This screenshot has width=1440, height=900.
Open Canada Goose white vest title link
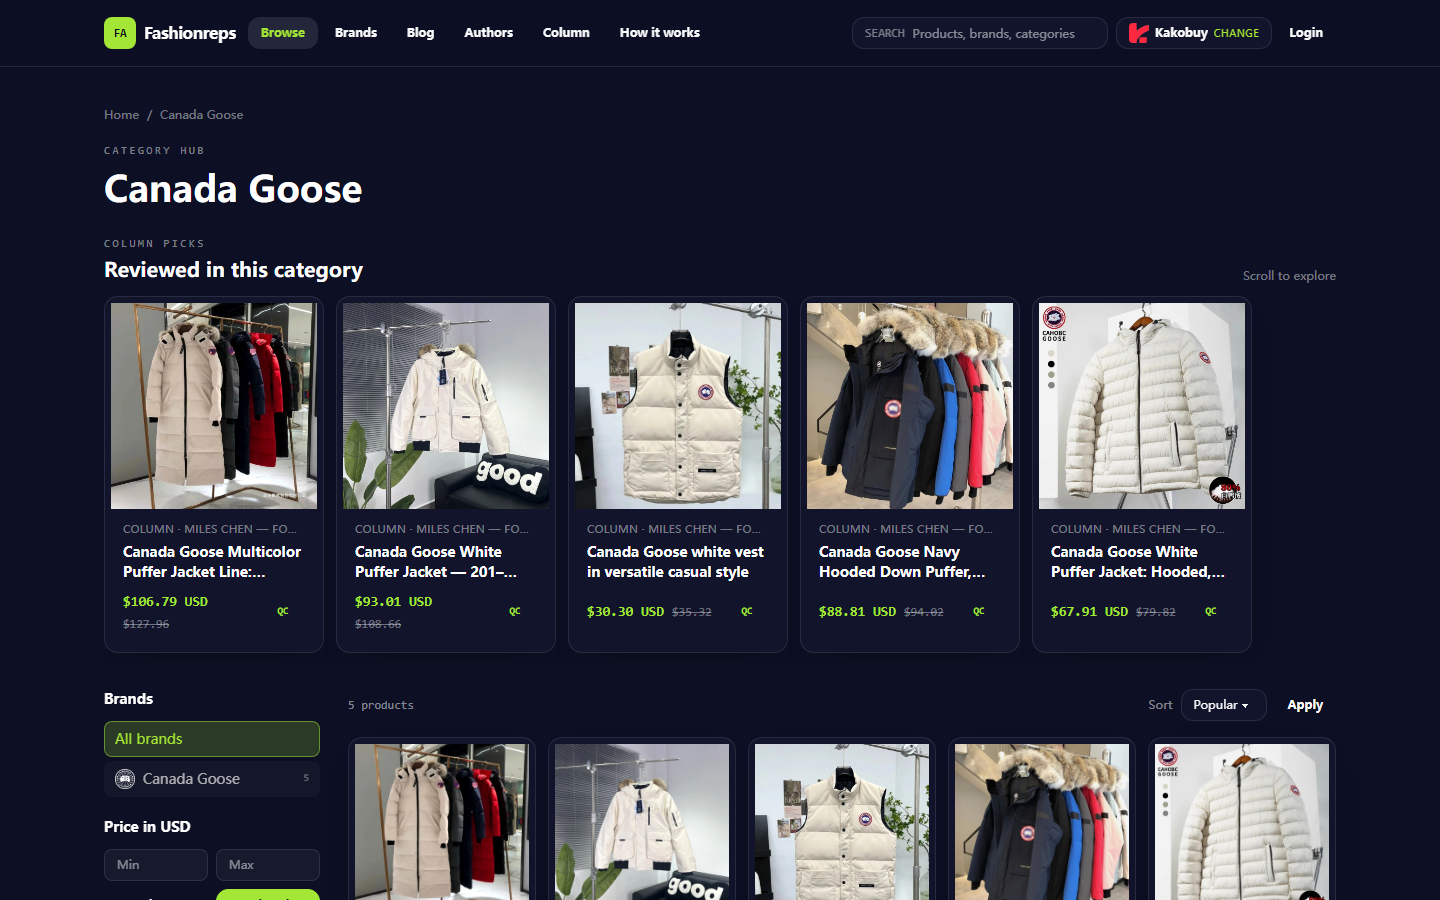[x=675, y=562]
